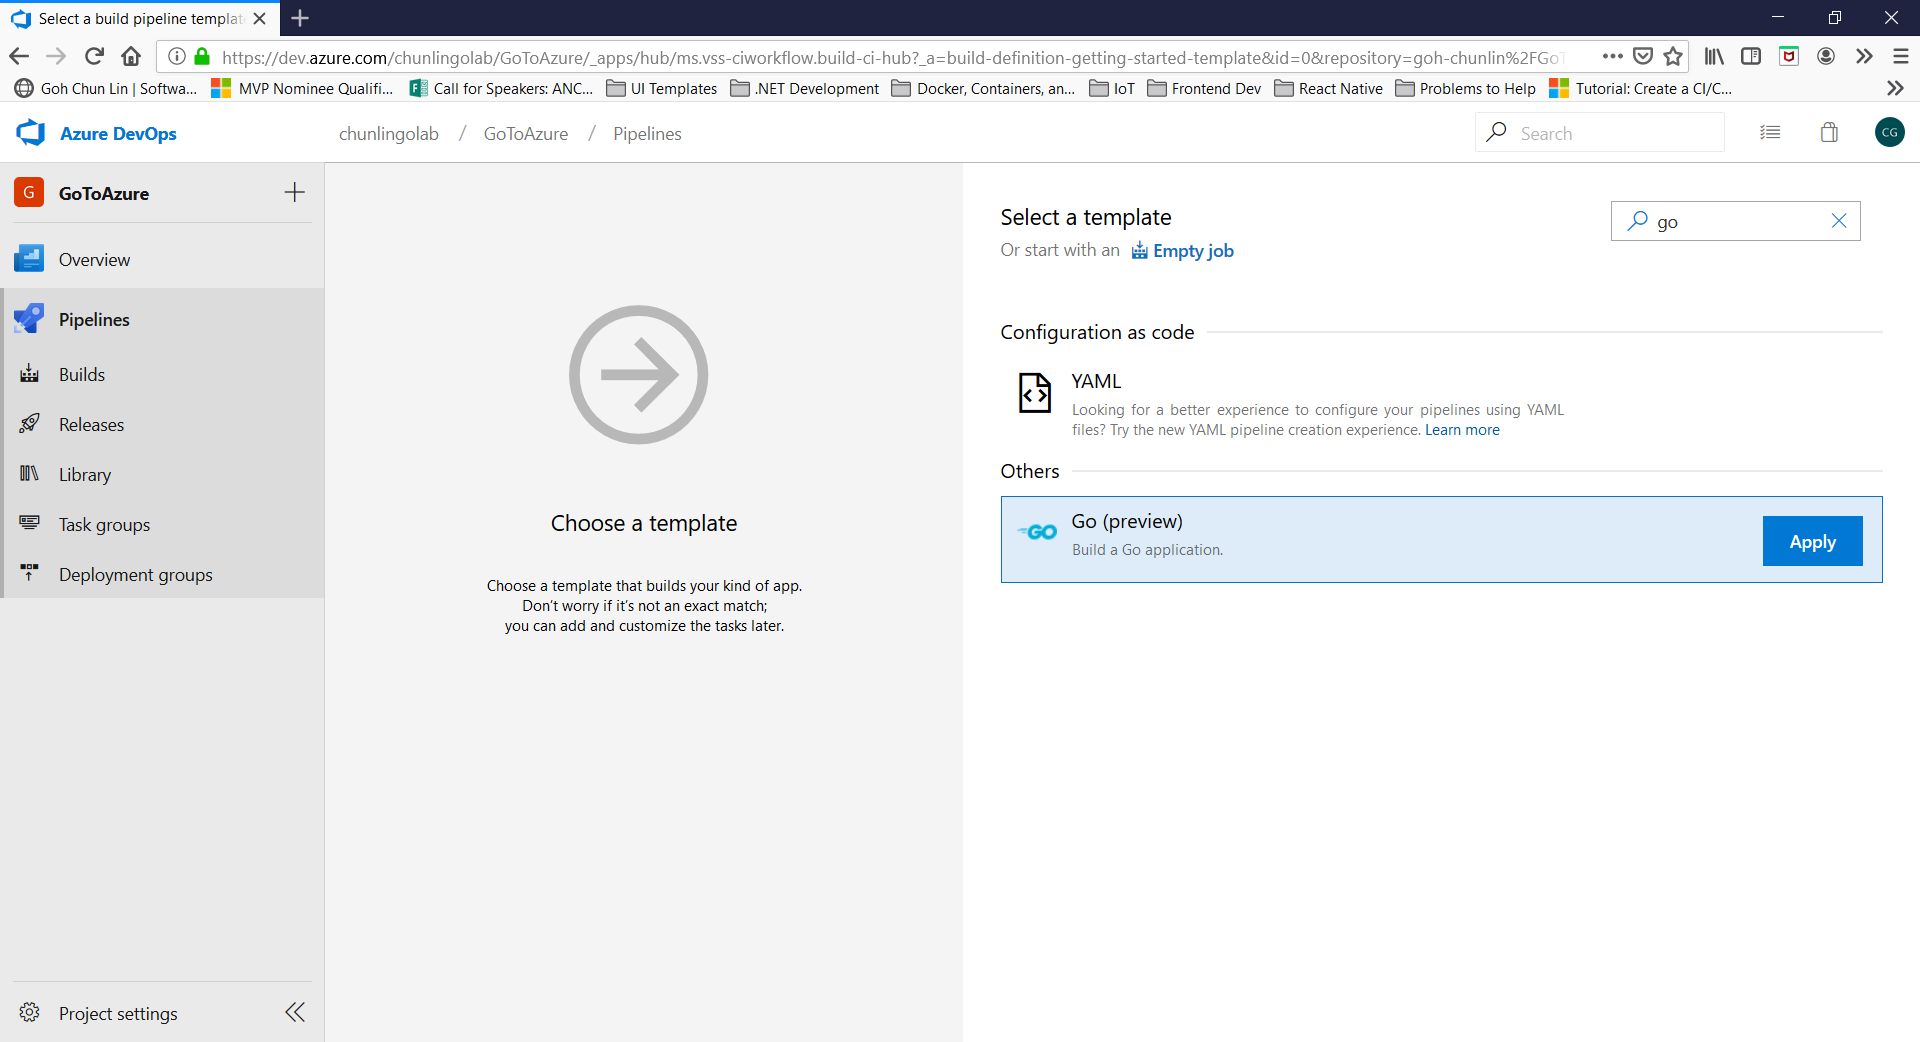
Task: Select Overview in the sidebar
Action: pyautogui.click(x=162, y=259)
